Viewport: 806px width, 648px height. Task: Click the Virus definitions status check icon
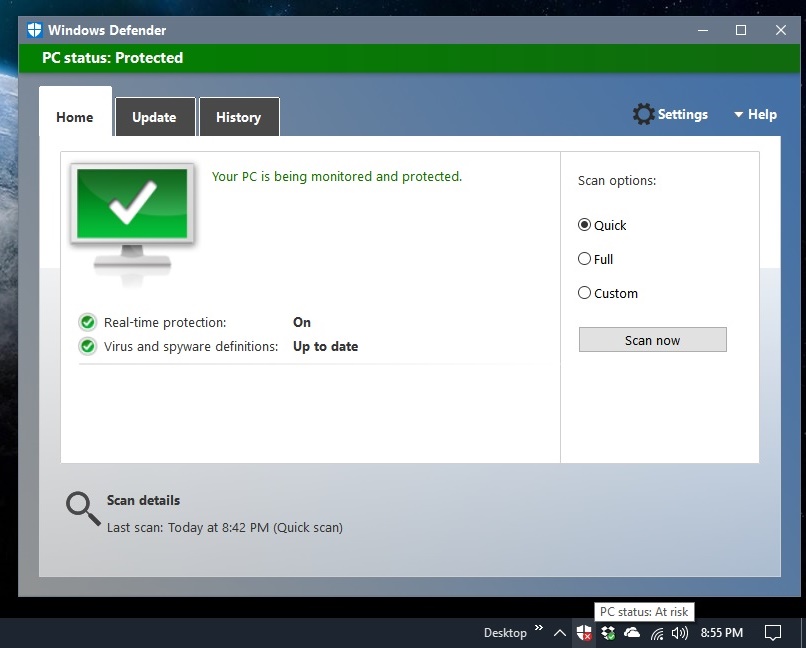pyautogui.click(x=86, y=346)
